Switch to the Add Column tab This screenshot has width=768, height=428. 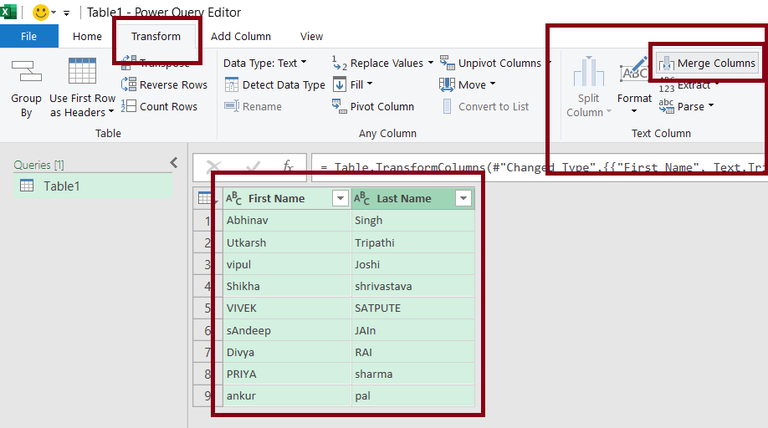tap(240, 36)
